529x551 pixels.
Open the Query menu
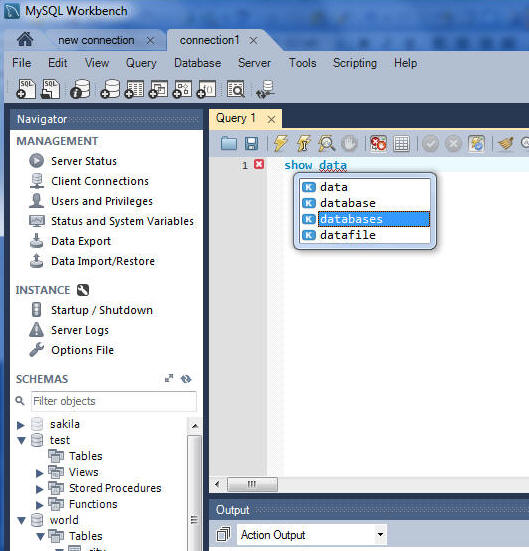tap(141, 63)
